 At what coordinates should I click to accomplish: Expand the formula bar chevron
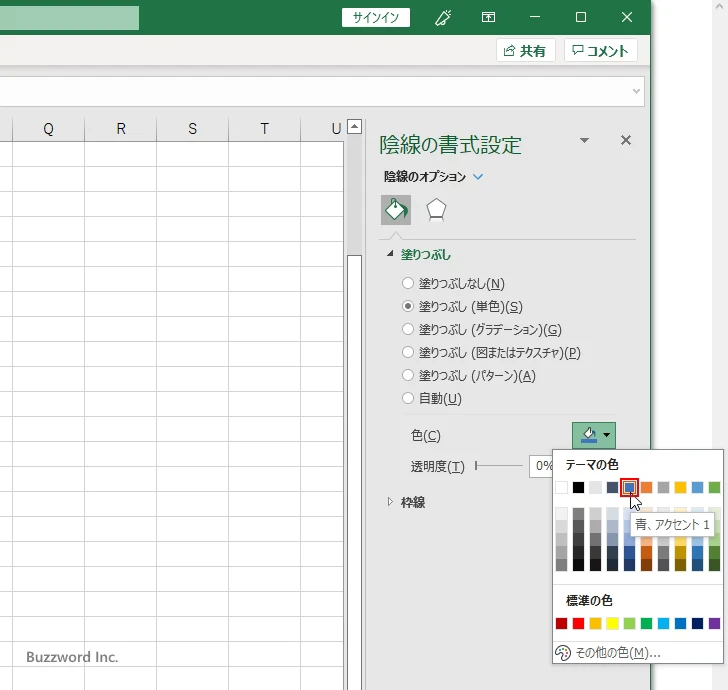tap(636, 91)
